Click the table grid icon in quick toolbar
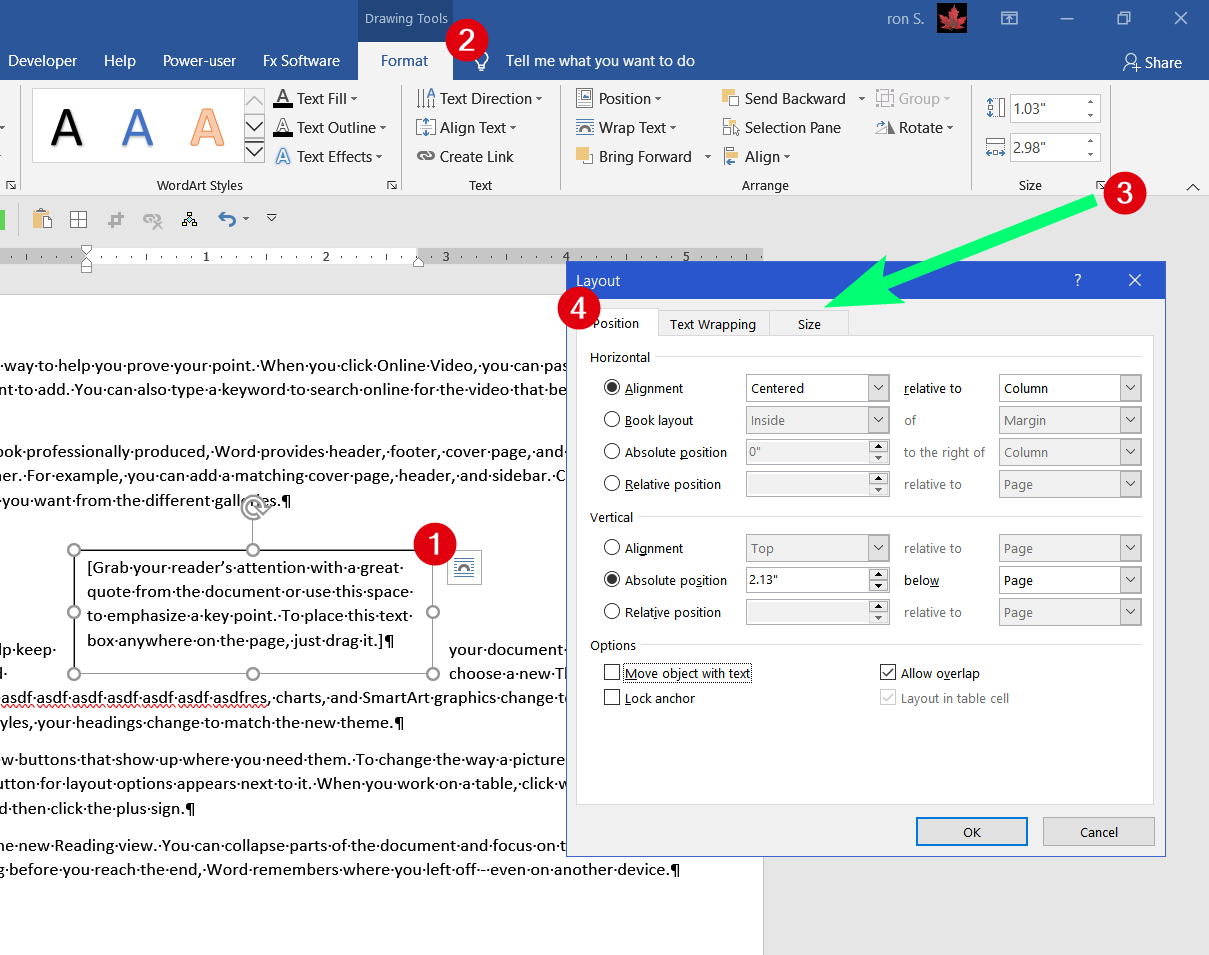Image resolution: width=1209 pixels, height=955 pixels. tap(78, 219)
